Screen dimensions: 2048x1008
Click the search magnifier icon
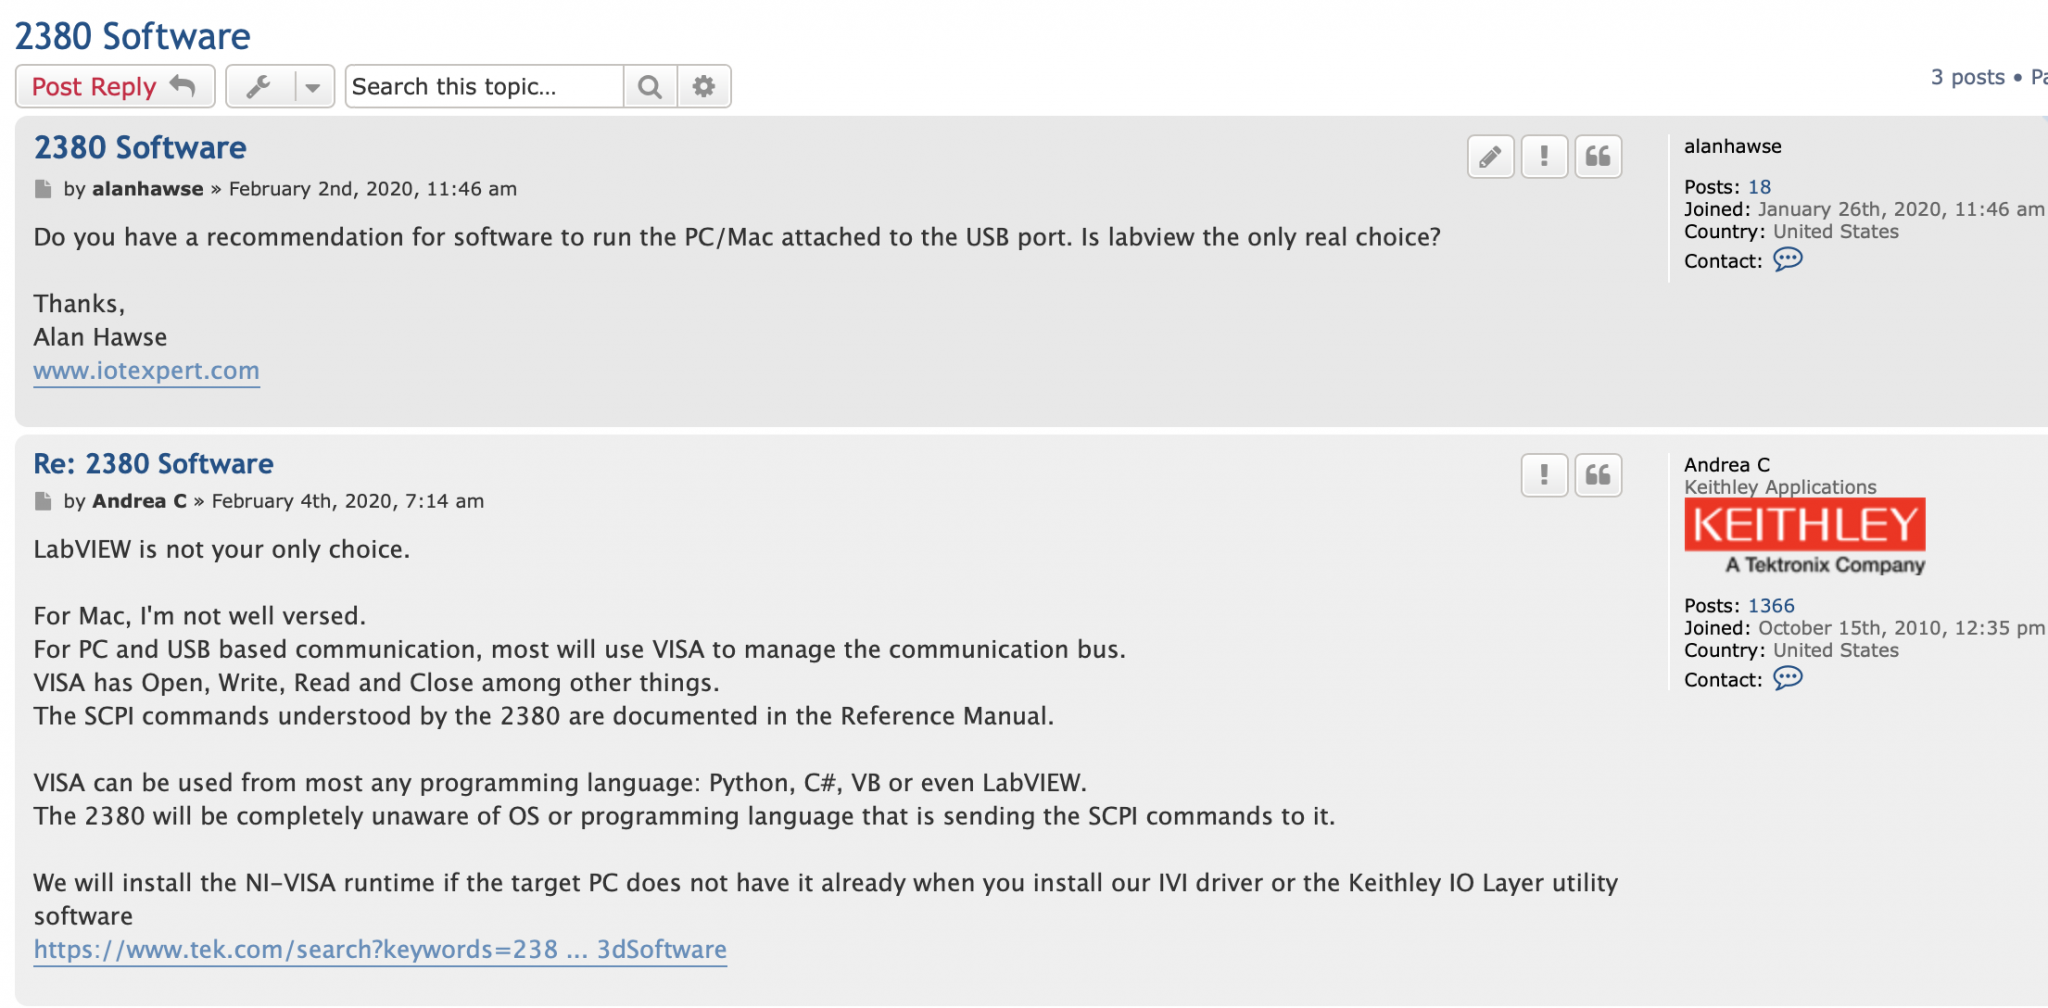tap(650, 87)
